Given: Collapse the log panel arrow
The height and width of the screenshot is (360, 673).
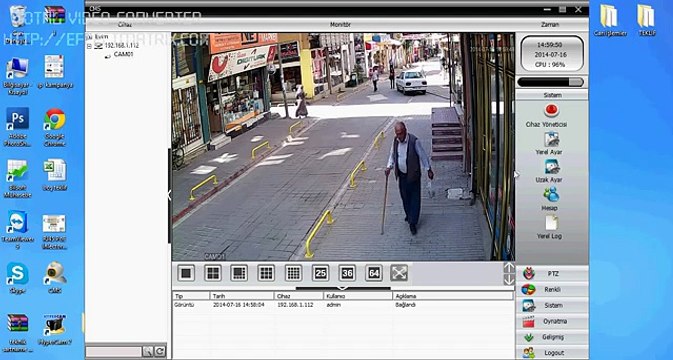Looking at the screenshot, I should pos(343,288).
